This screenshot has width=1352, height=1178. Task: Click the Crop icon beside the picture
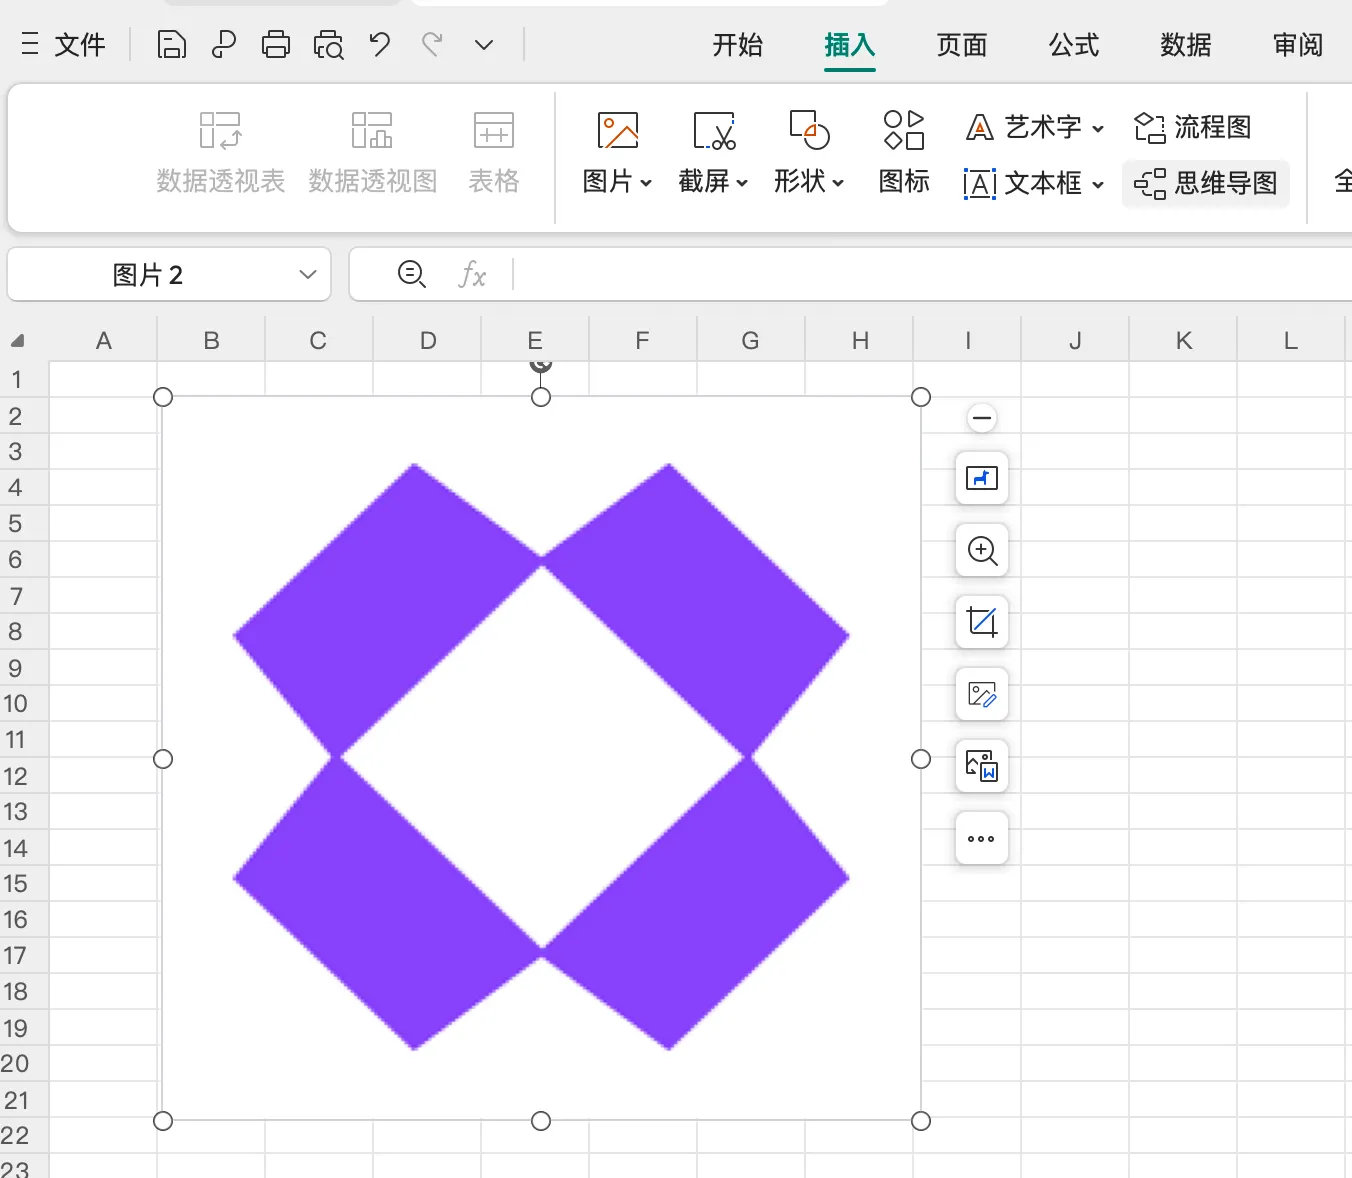(982, 622)
